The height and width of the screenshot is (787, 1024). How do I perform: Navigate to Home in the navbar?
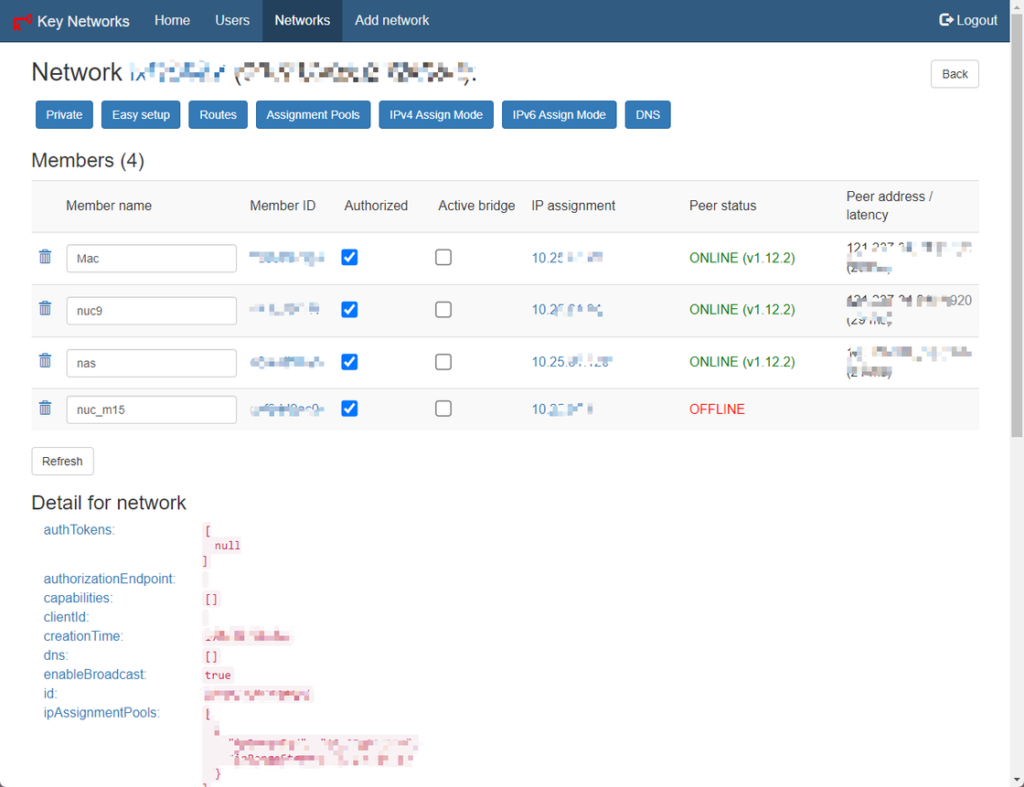[172, 20]
